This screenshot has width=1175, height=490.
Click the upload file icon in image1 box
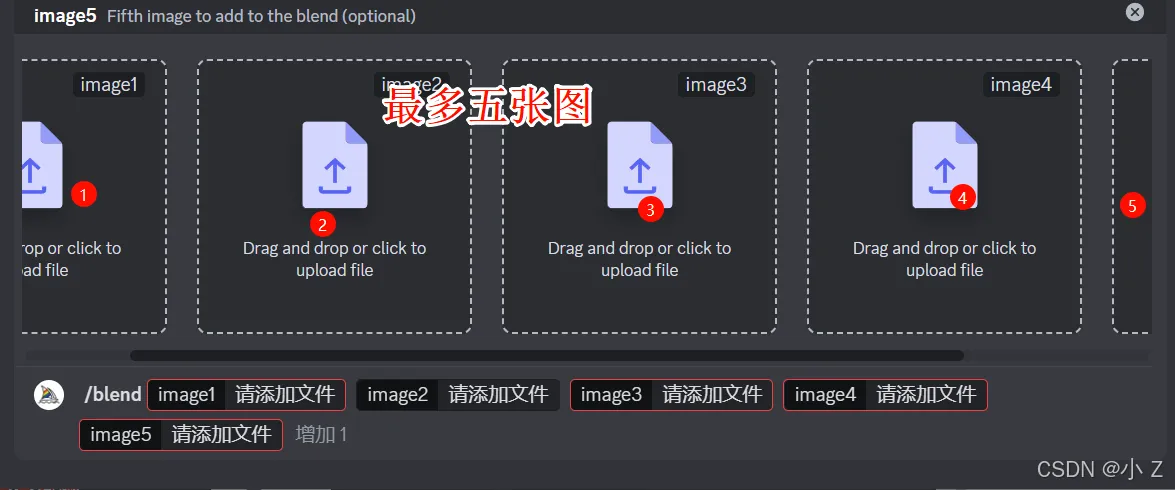[40, 165]
